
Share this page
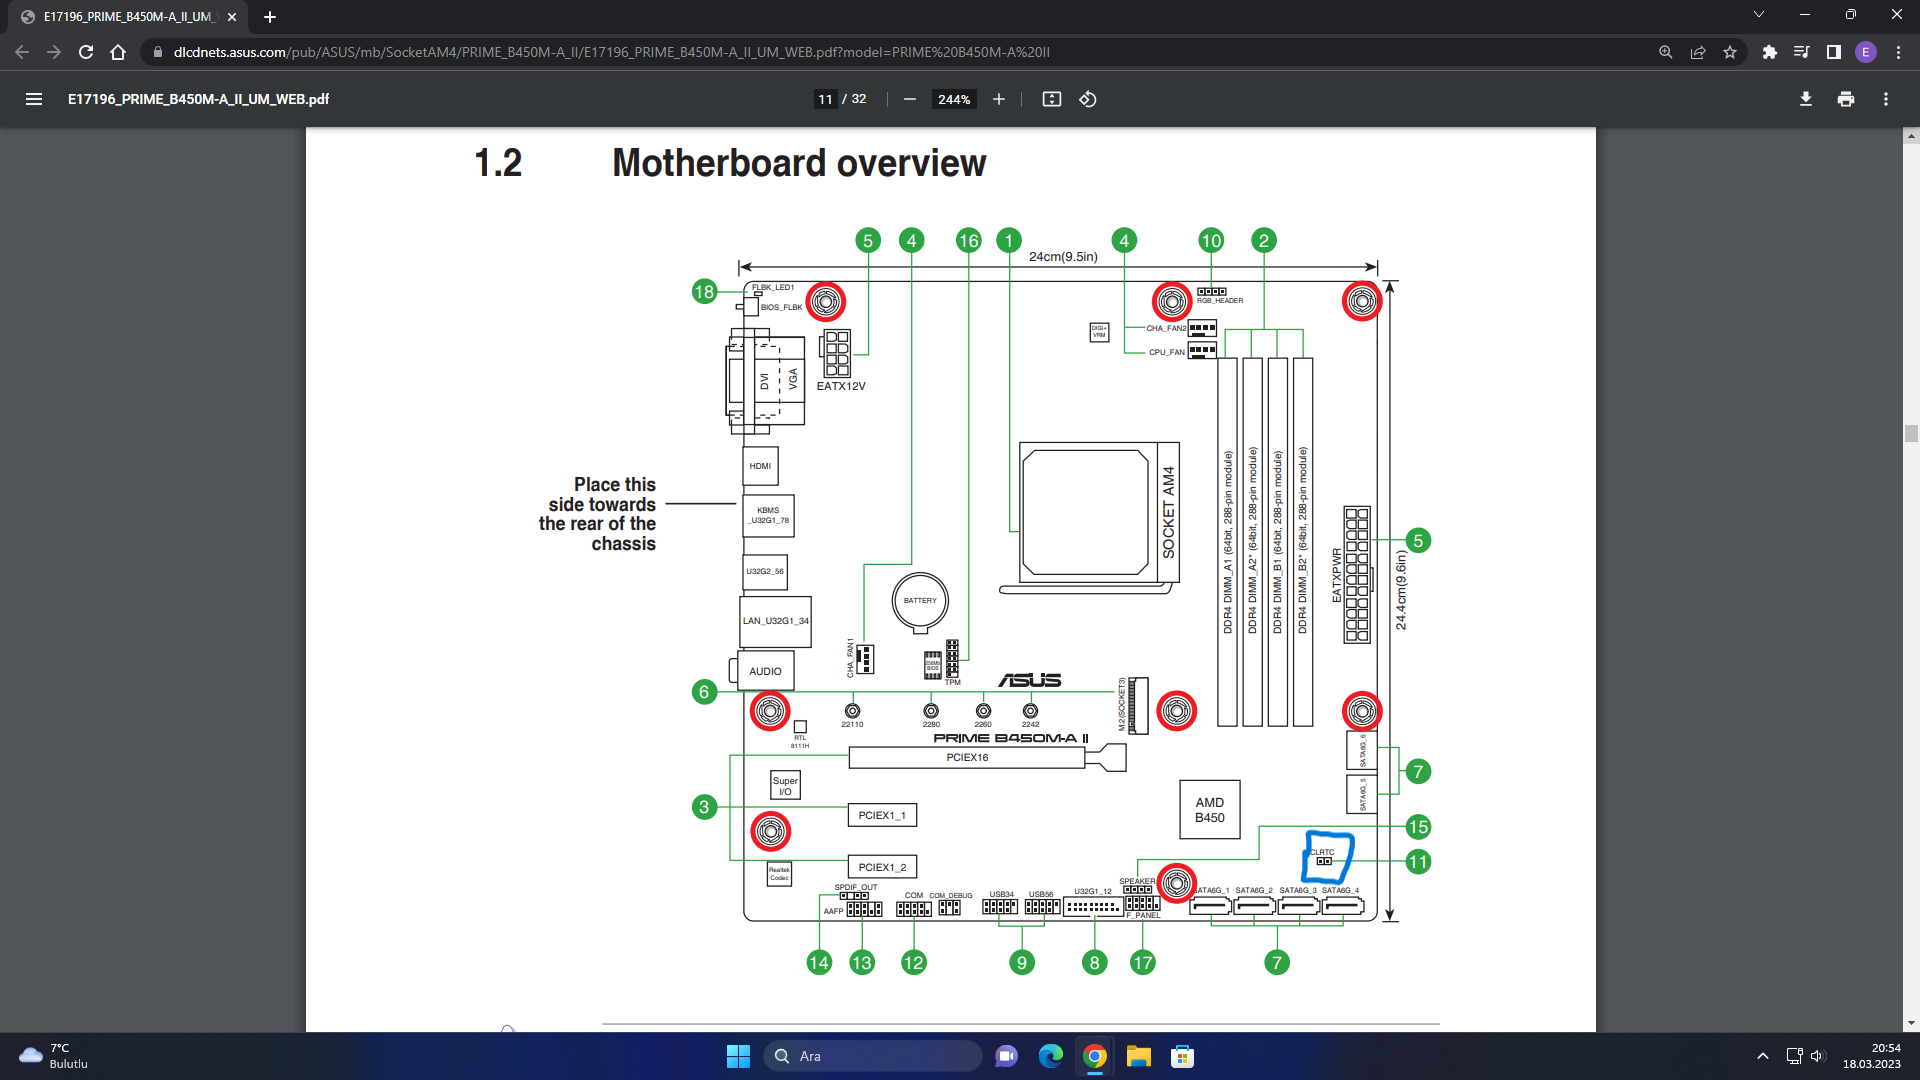(1698, 52)
